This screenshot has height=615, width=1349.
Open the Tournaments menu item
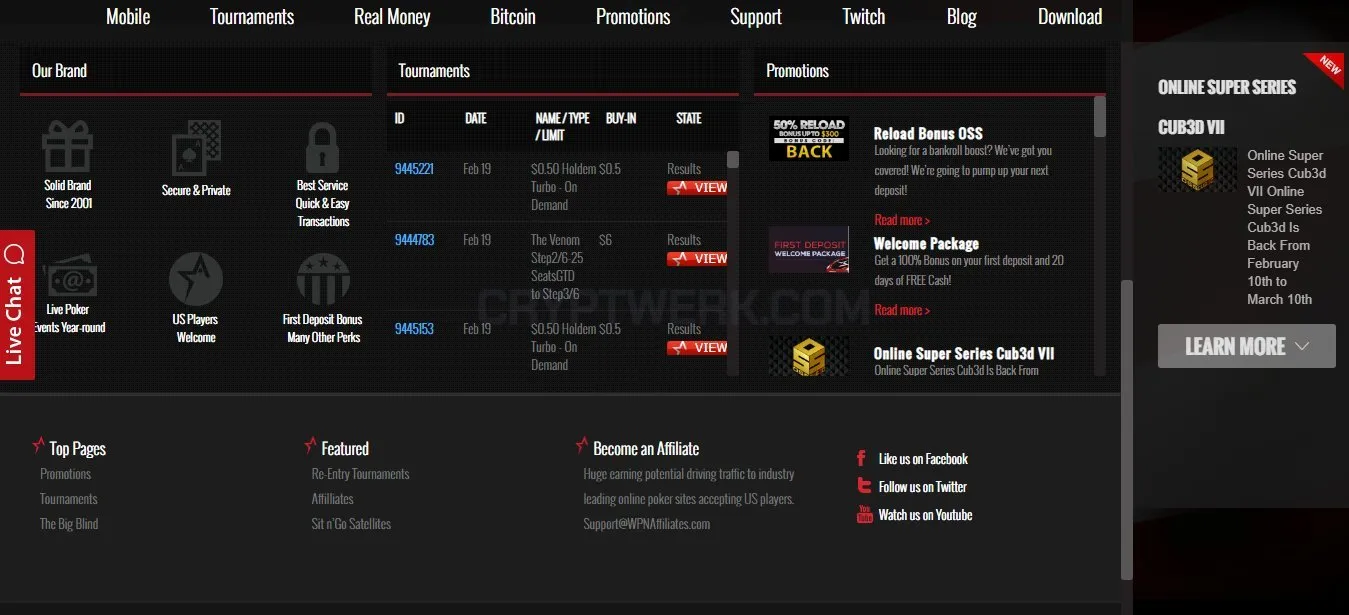pos(252,17)
